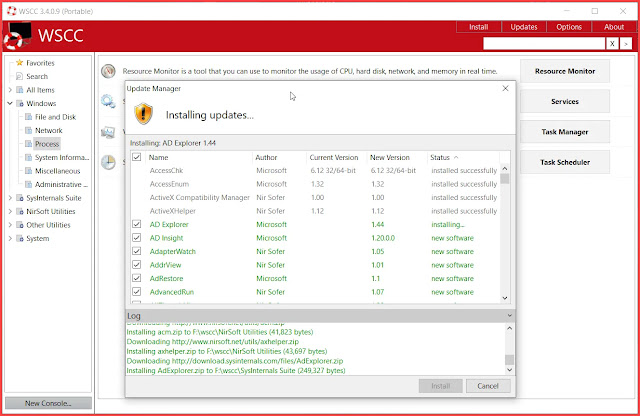Viewport: 640px width, 416px height.
Task: Click the log scrollbar up arrow
Action: [509, 328]
